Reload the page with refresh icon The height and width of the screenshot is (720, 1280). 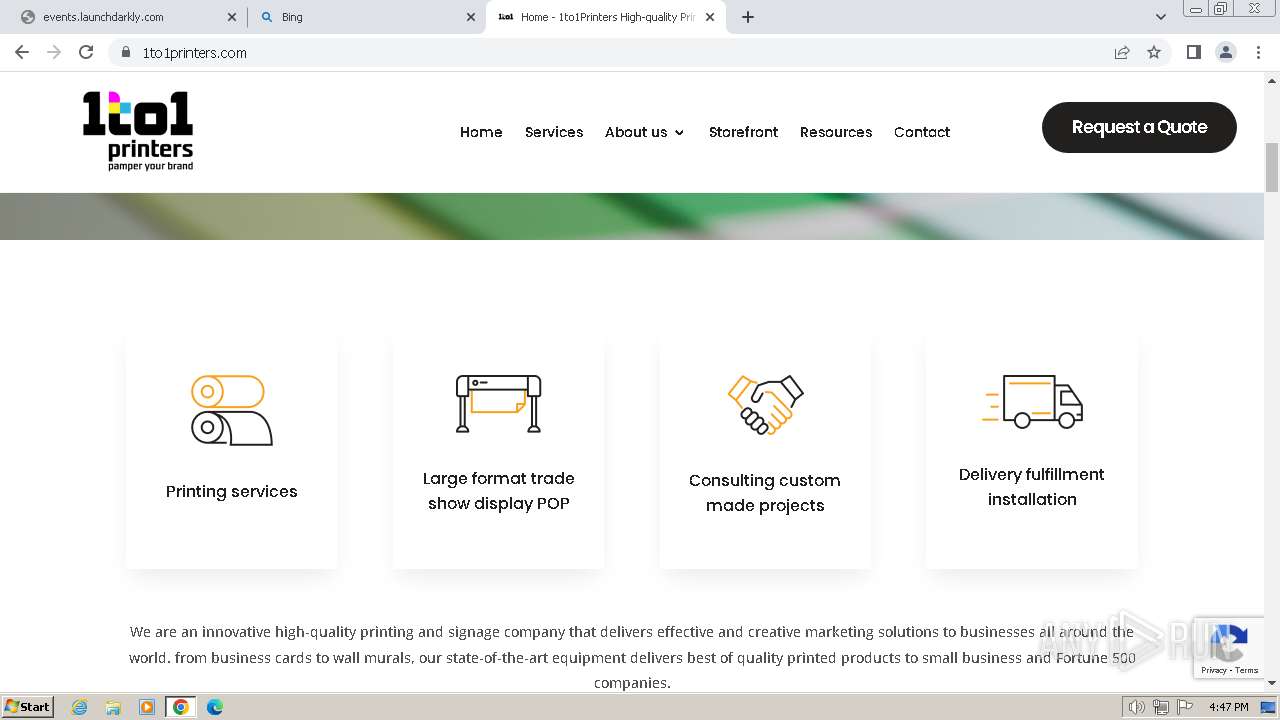coord(86,52)
